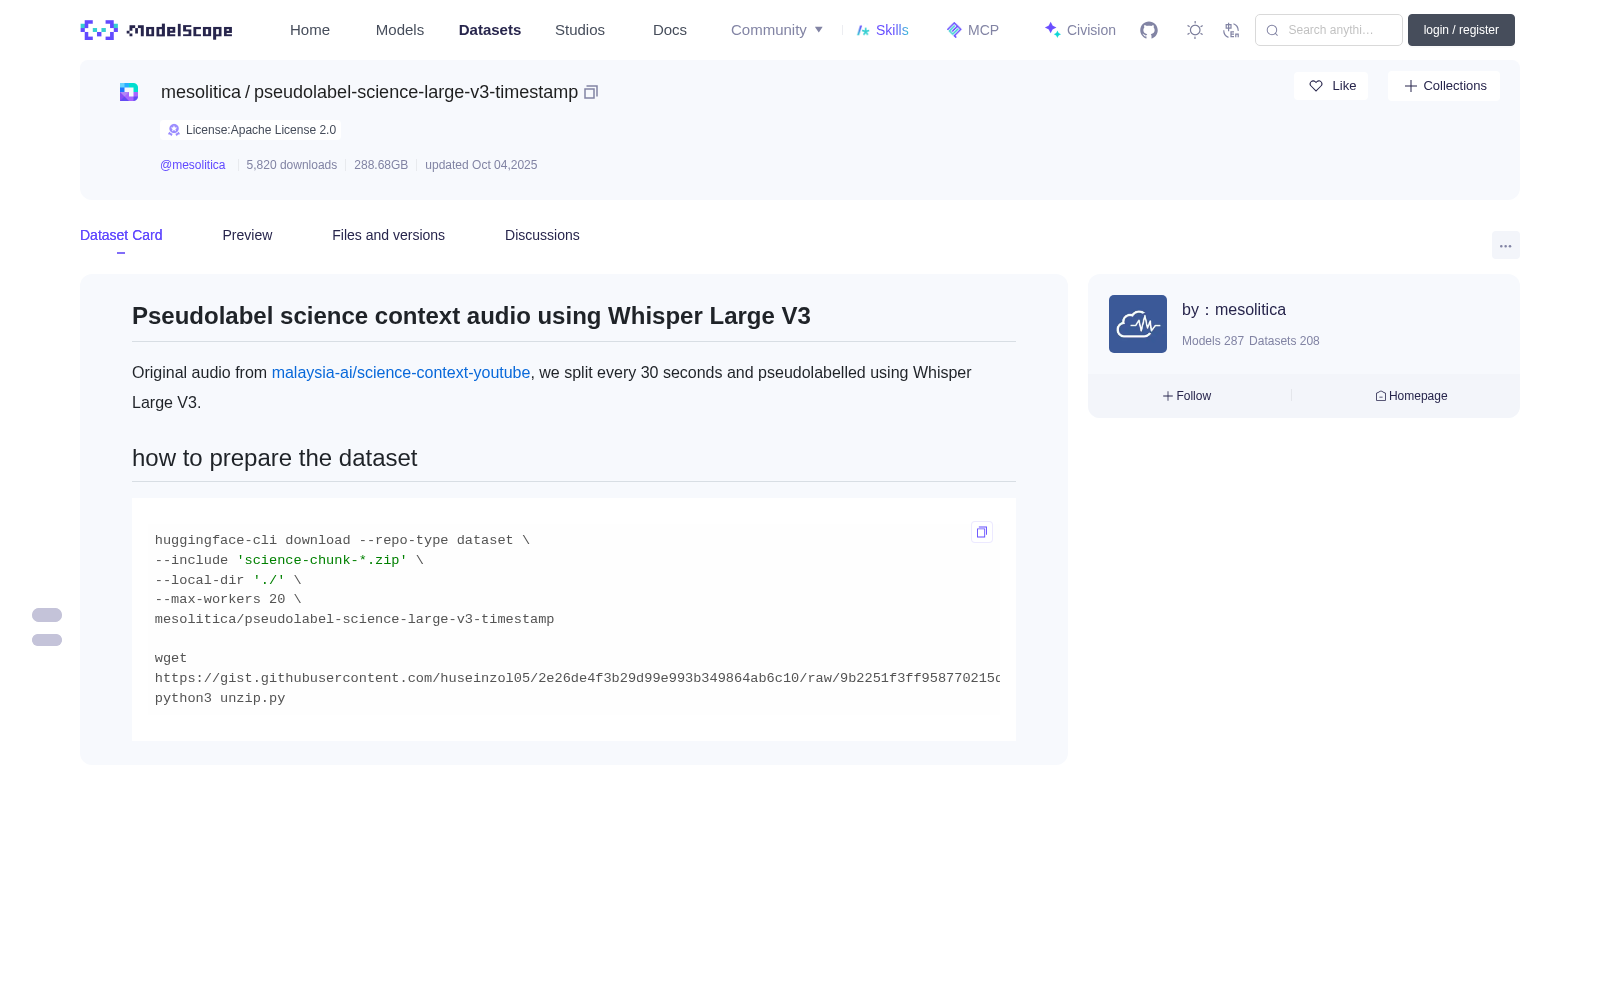Open the Discussions tab
Image resolution: width=1600 pixels, height=1000 pixels.
542,235
